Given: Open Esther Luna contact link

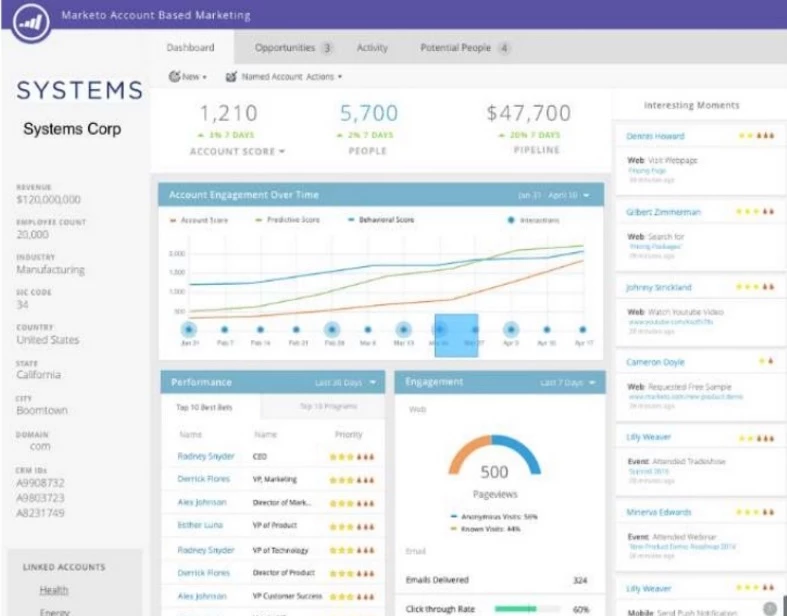Looking at the screenshot, I should (x=200, y=525).
